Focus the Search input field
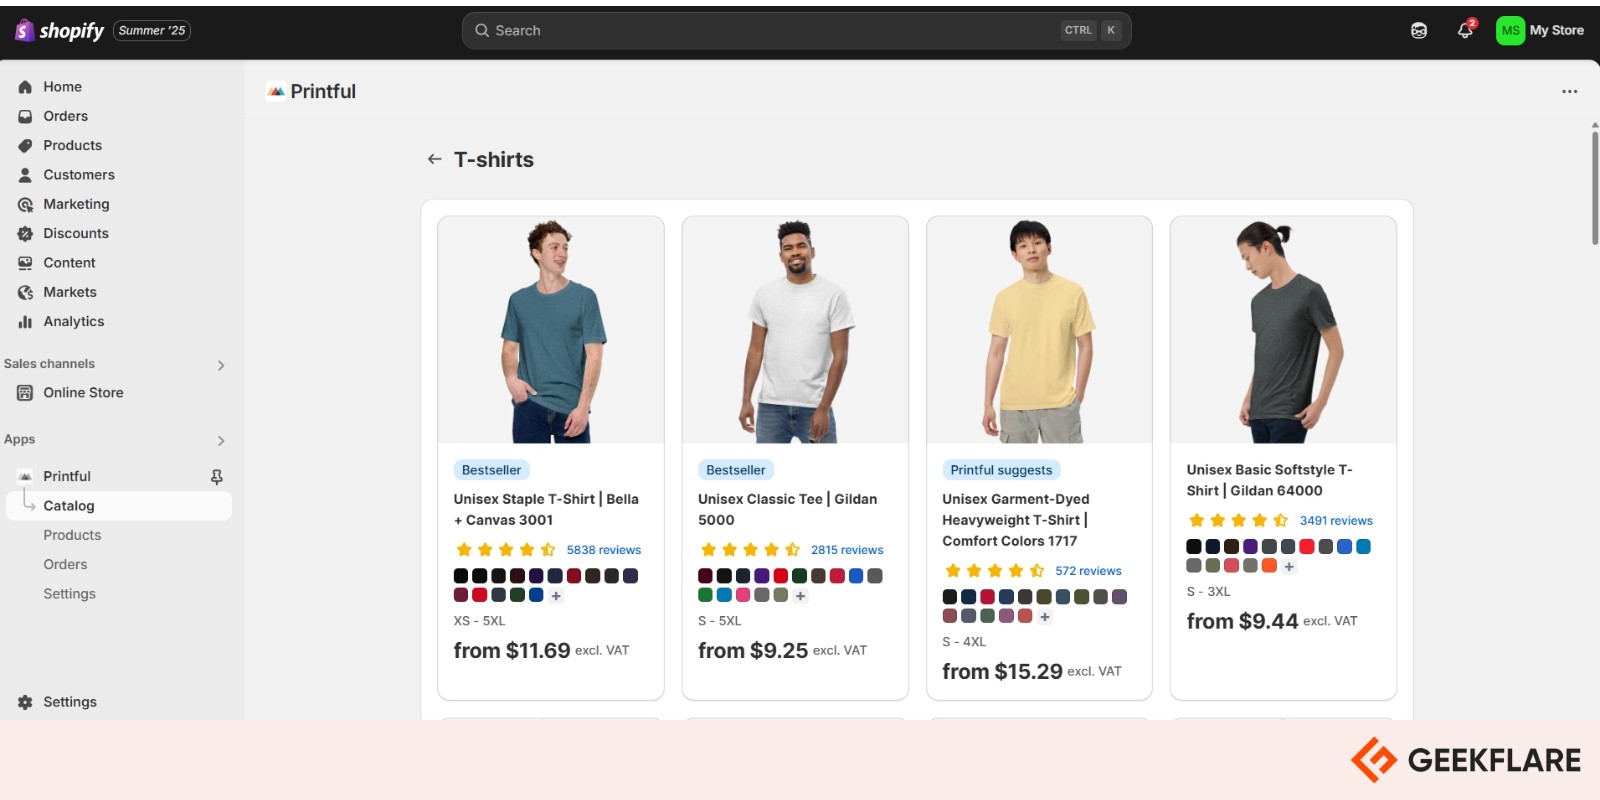Screen dimensions: 1600x800 click(796, 30)
